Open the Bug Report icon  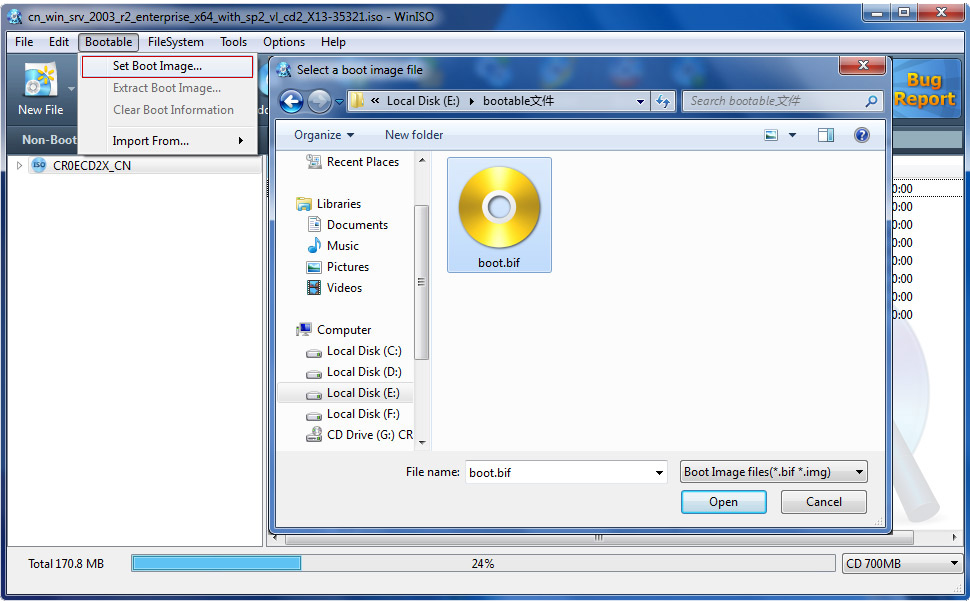coord(923,89)
